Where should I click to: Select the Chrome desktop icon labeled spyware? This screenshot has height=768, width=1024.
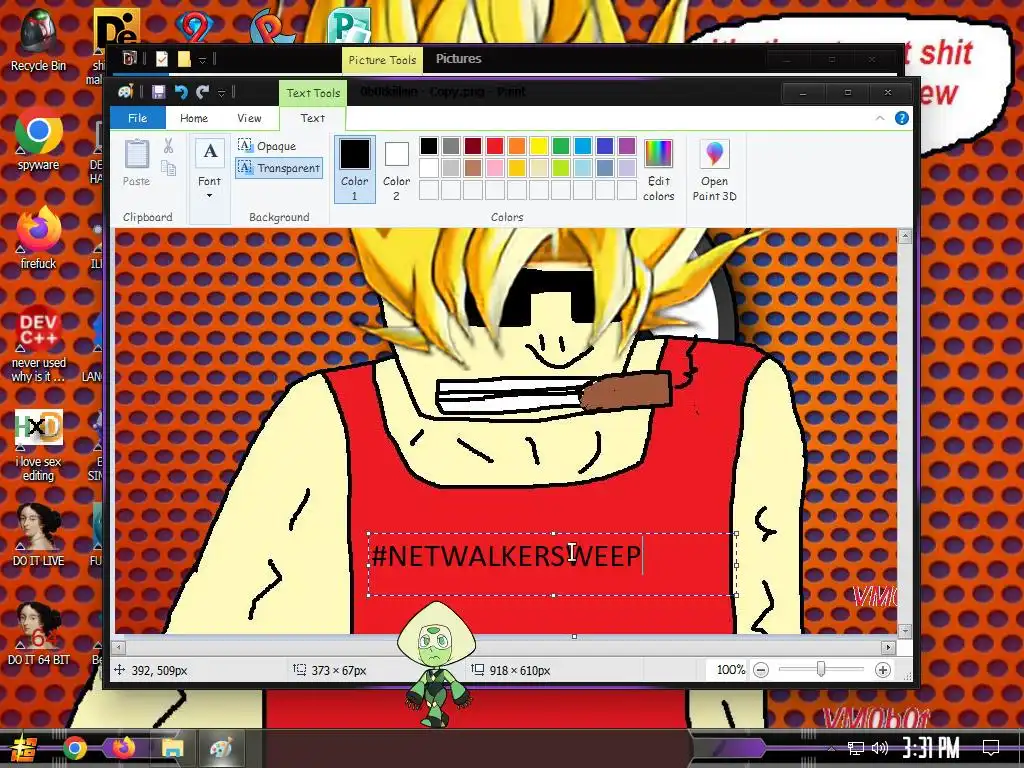pyautogui.click(x=38, y=138)
